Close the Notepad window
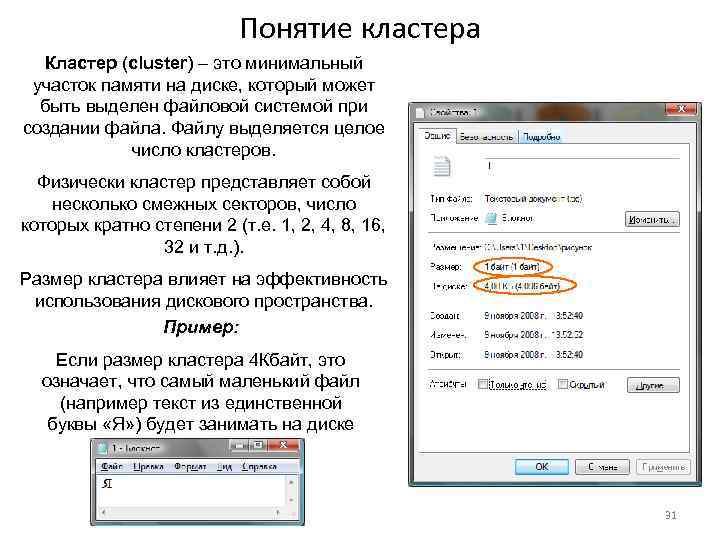This screenshot has height=540, width=720. (x=284, y=445)
